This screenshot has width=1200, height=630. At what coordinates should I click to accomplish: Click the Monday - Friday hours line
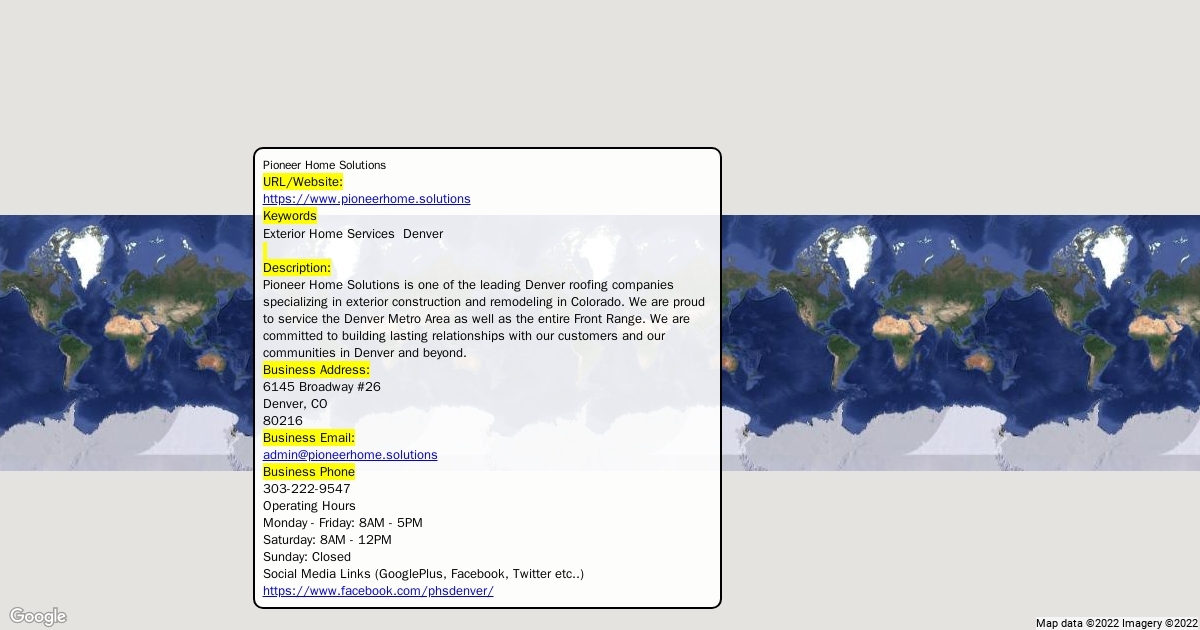(343, 523)
